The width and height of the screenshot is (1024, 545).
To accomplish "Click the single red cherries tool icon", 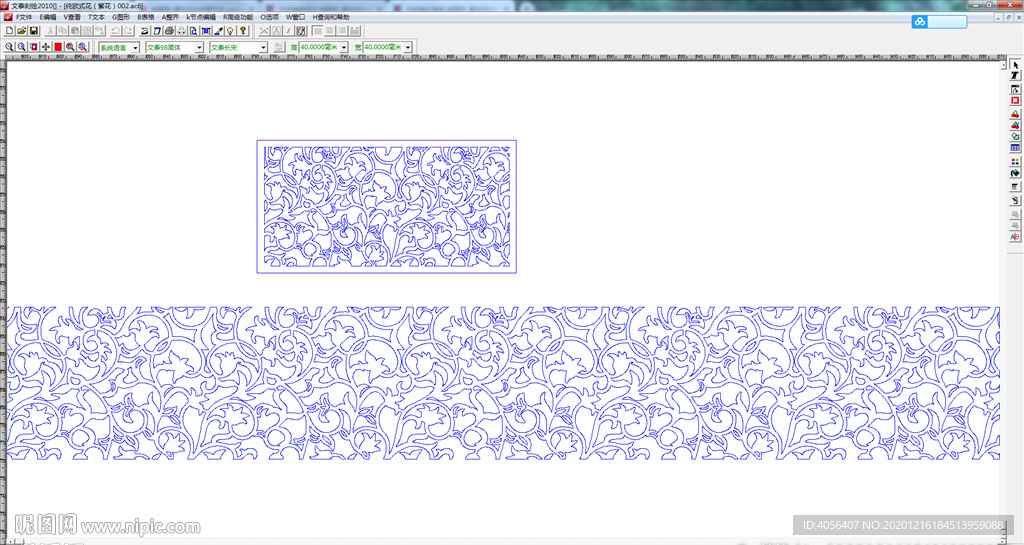I will (1015, 114).
